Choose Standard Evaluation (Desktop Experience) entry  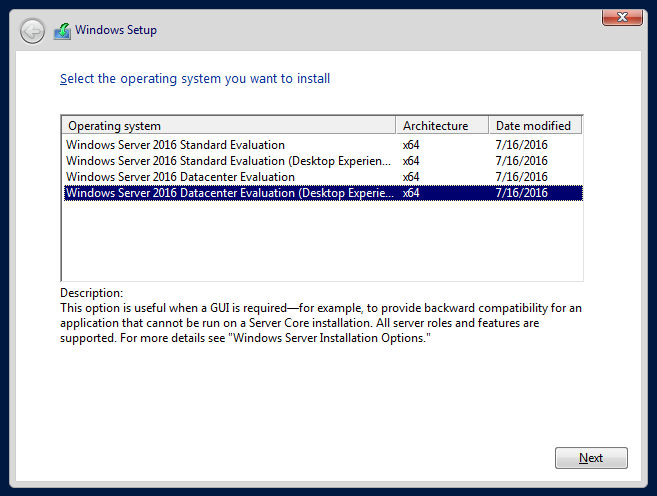[229, 161]
